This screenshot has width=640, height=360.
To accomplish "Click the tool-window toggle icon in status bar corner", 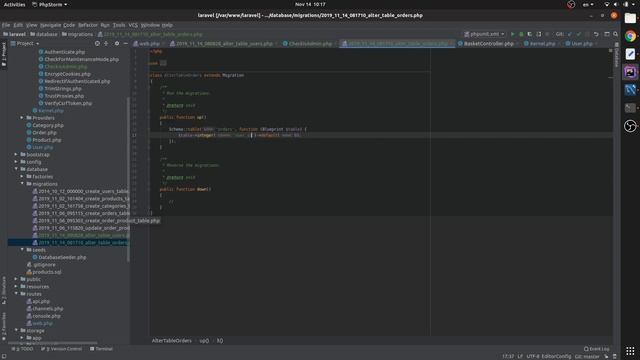I will coord(4,356).
